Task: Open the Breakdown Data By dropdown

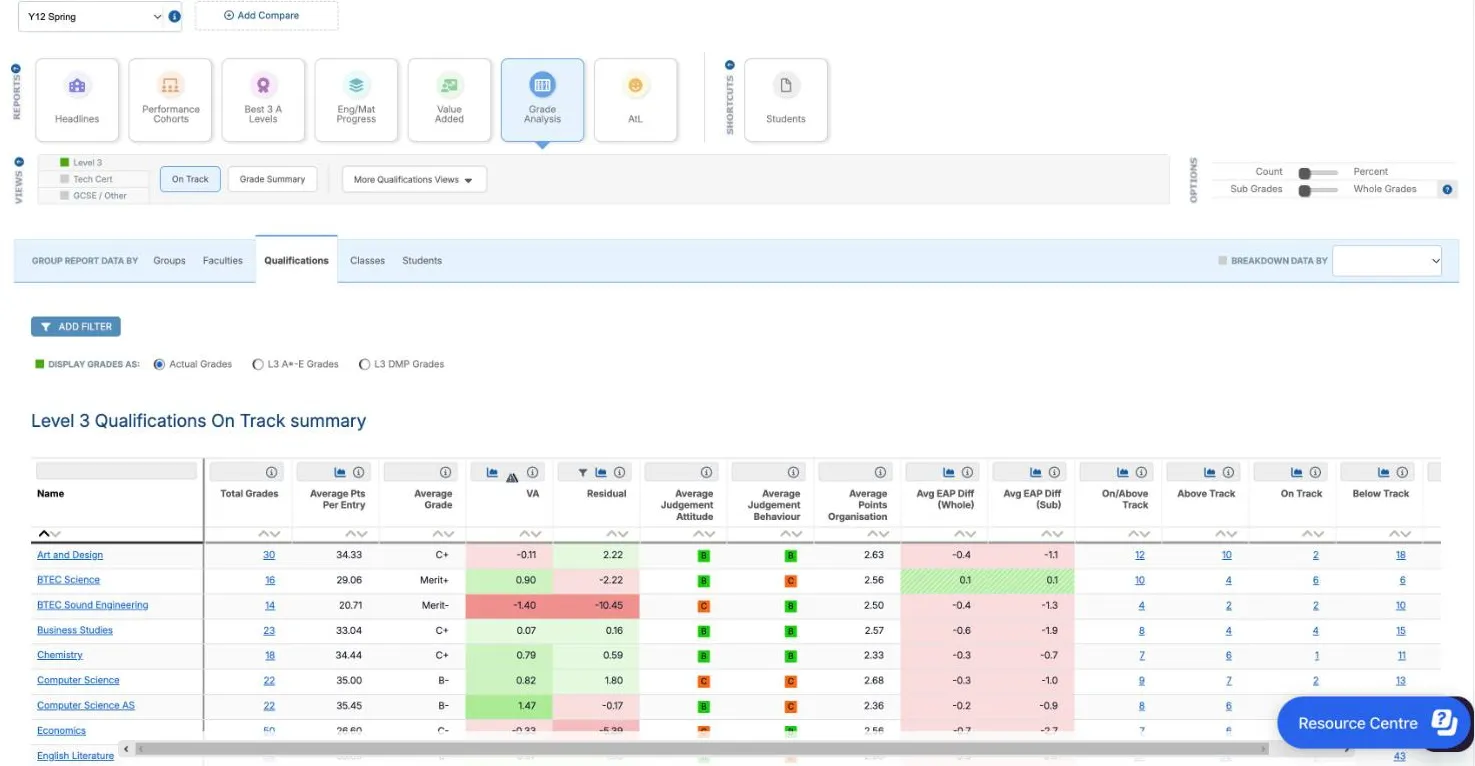Action: tap(1387, 260)
